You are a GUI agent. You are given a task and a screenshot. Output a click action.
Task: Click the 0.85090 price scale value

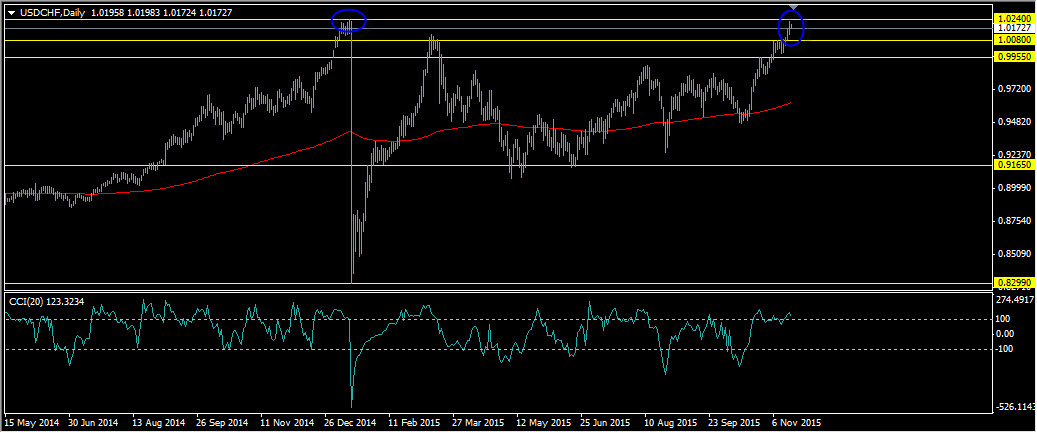(1014, 254)
